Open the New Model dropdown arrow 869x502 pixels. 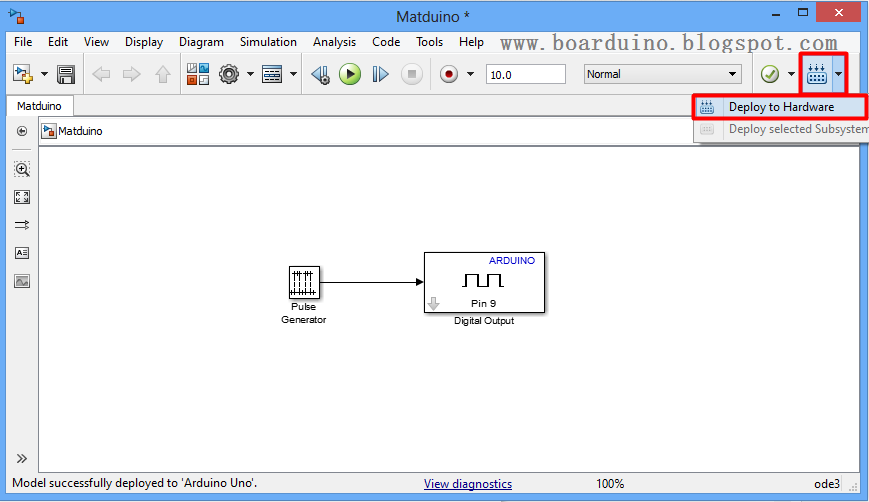(44, 74)
